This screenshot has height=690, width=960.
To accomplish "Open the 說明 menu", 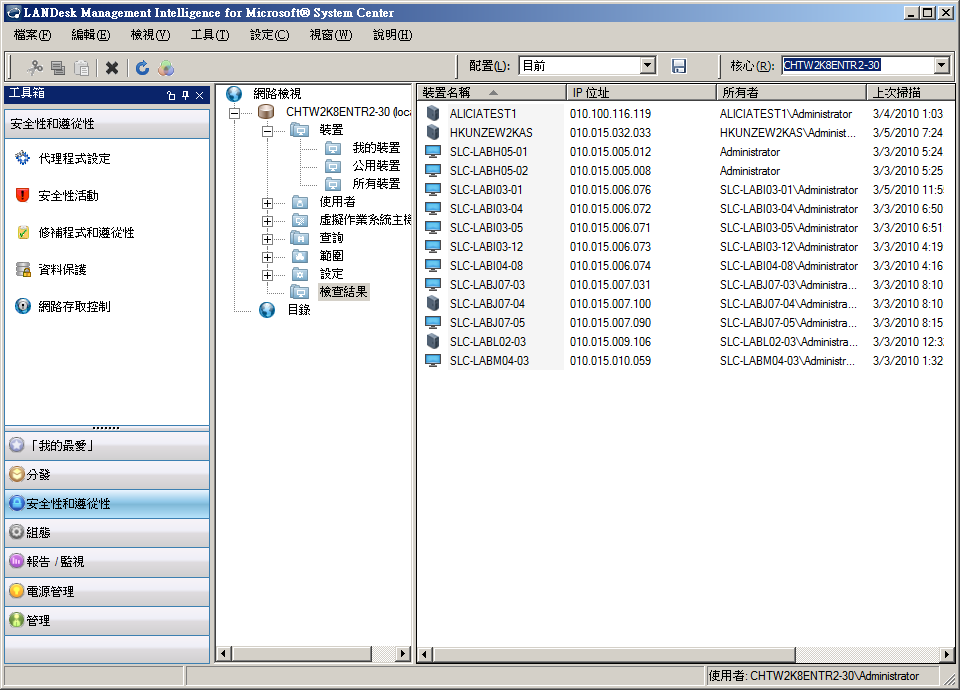I will tap(392, 35).
